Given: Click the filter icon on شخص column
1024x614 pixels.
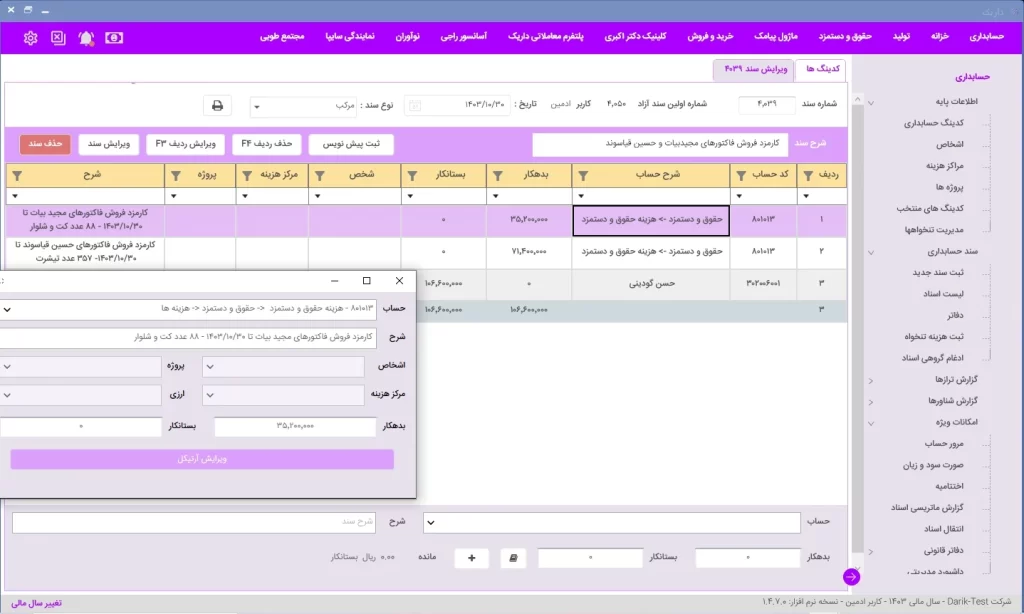Looking at the screenshot, I should coord(319,176).
